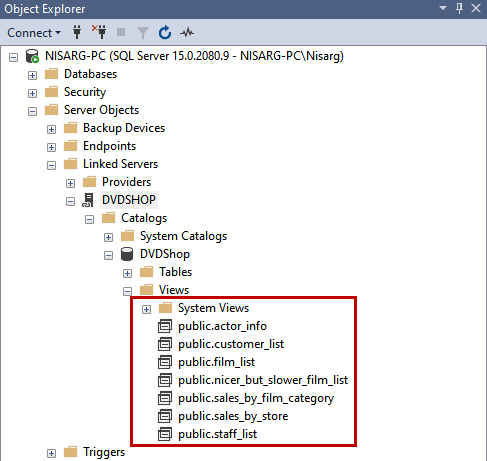Collapse the Linked Servers node
The width and height of the screenshot is (487, 461).
click(51, 165)
